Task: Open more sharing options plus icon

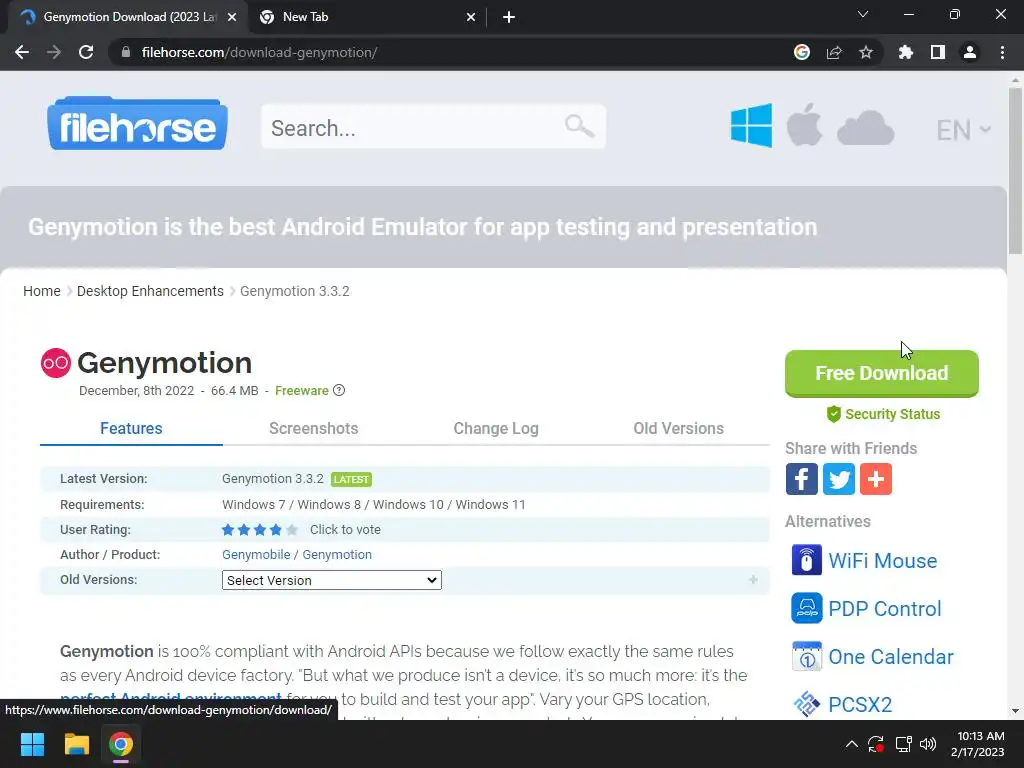Action: click(x=876, y=479)
